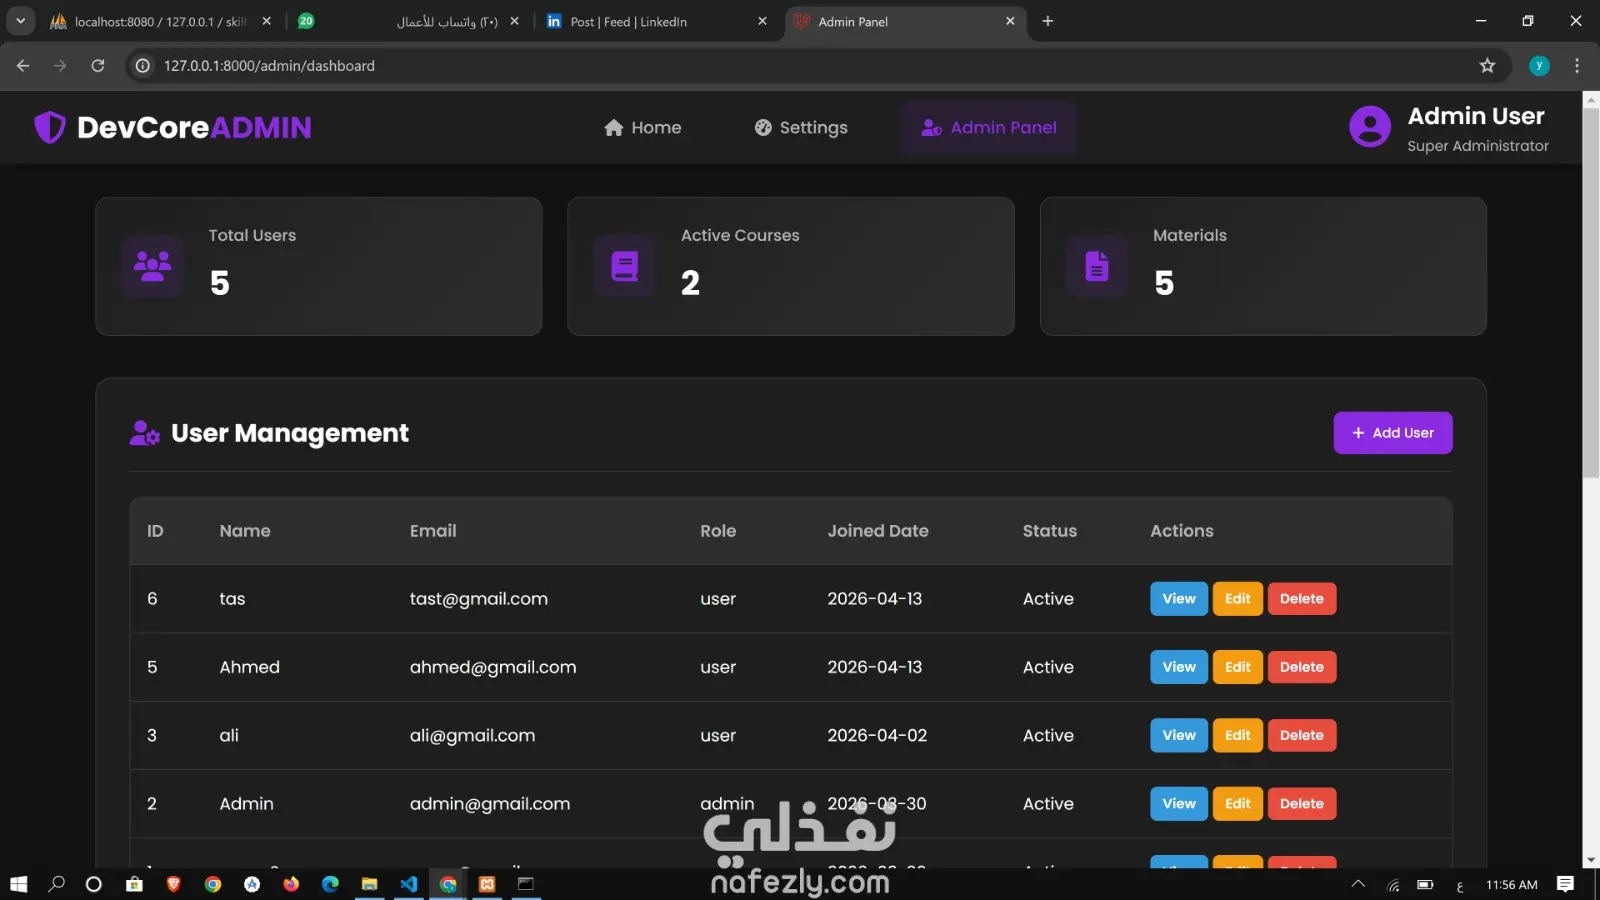Click the email ahmed@gmail.com

(x=493, y=667)
